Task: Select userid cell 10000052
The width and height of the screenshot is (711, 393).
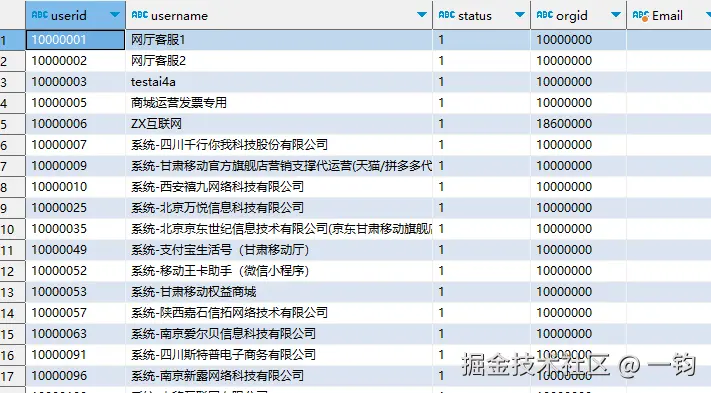Action: point(75,271)
